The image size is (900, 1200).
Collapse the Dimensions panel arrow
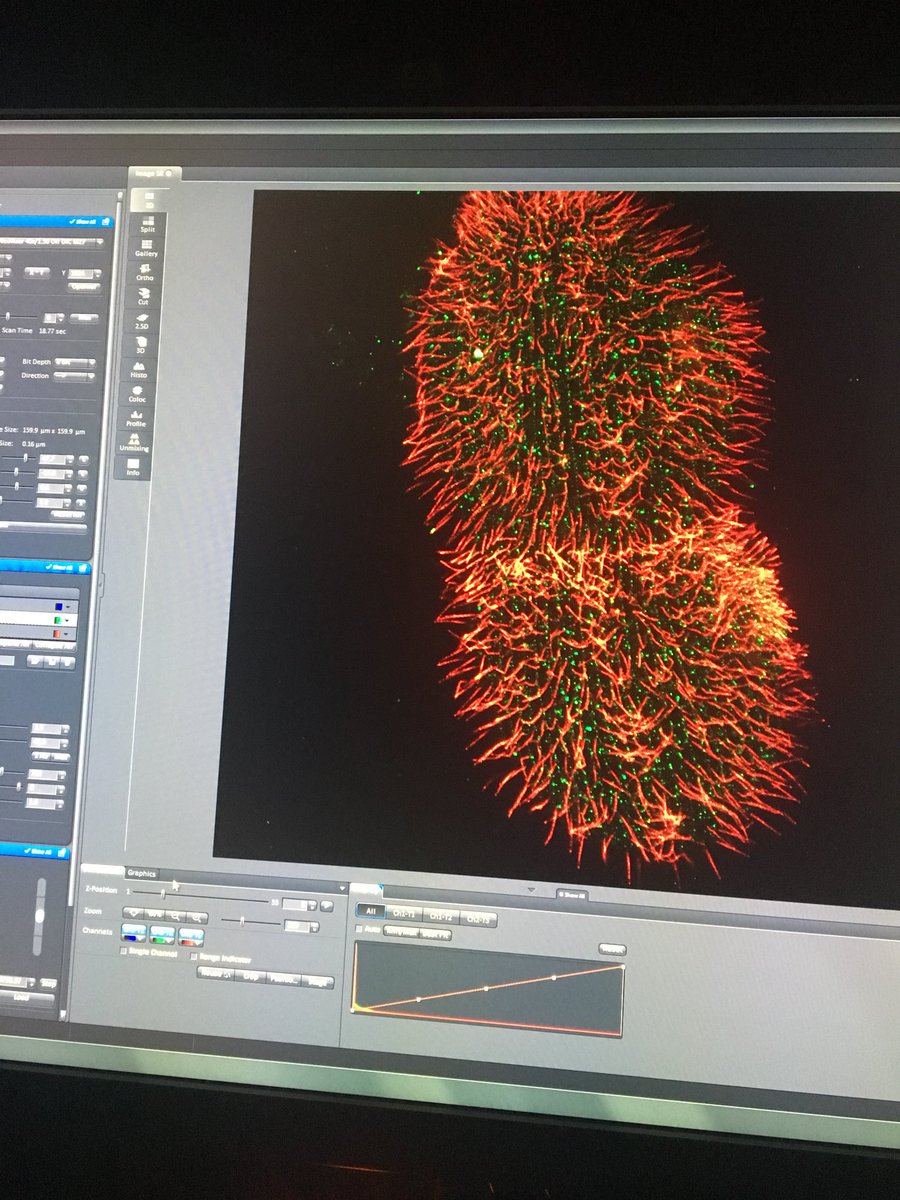(x=343, y=887)
